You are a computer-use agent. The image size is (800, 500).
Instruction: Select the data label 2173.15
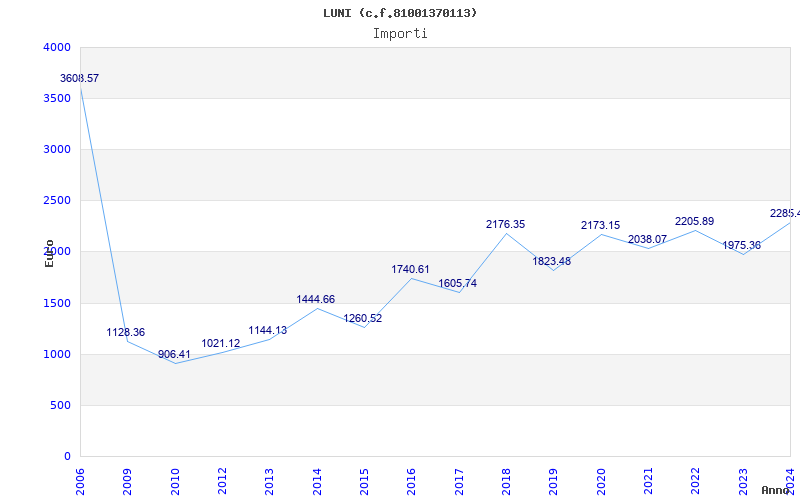coord(601,226)
